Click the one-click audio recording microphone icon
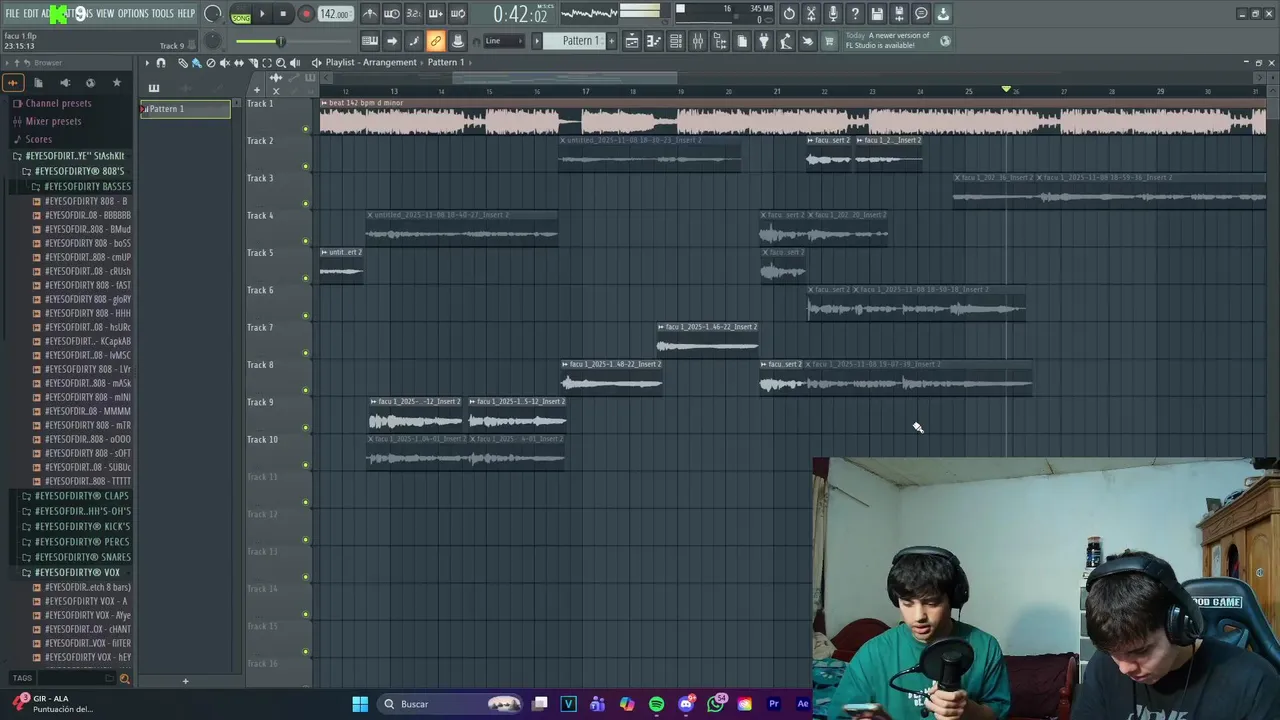1280x720 pixels. 833,14
